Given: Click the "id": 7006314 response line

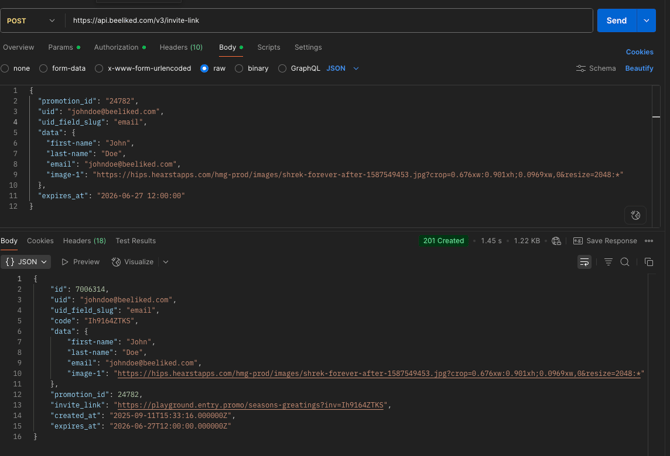Looking at the screenshot, I should tap(79, 289).
